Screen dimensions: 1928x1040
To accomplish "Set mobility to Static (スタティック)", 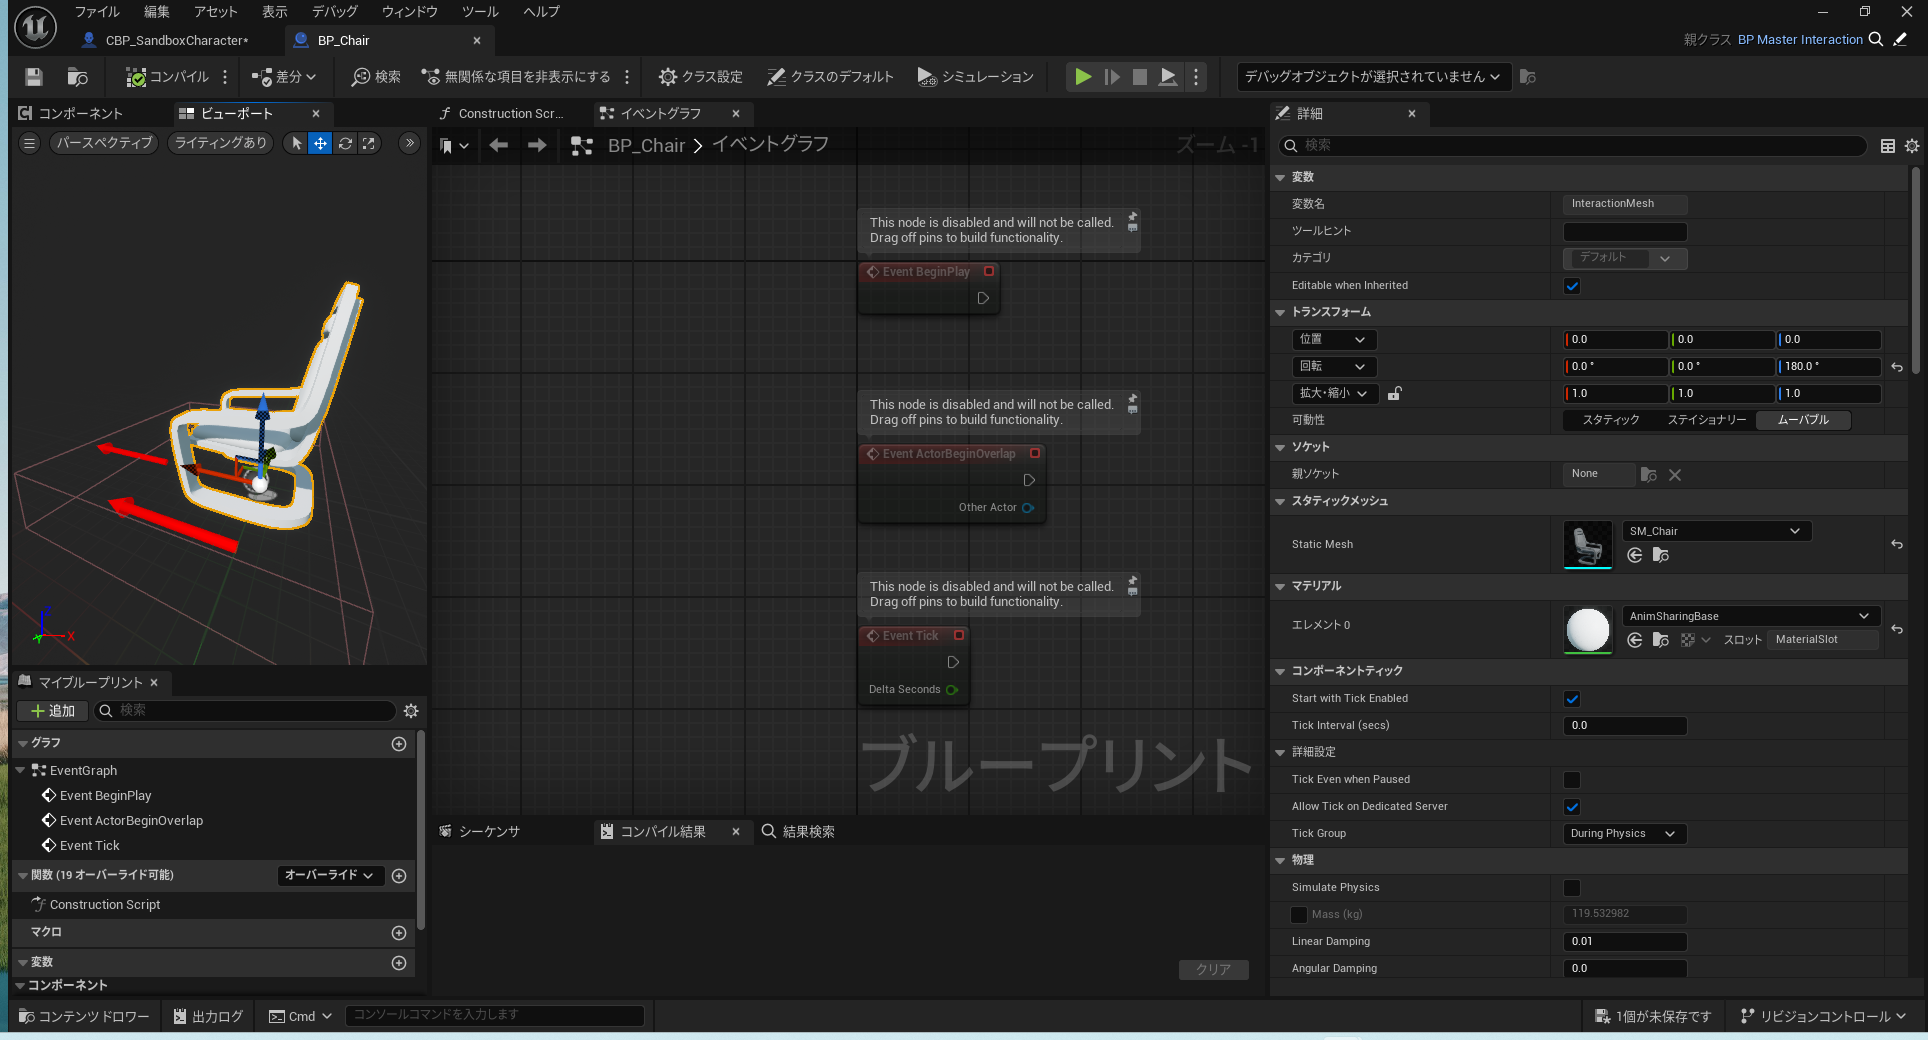I will coord(1610,421).
